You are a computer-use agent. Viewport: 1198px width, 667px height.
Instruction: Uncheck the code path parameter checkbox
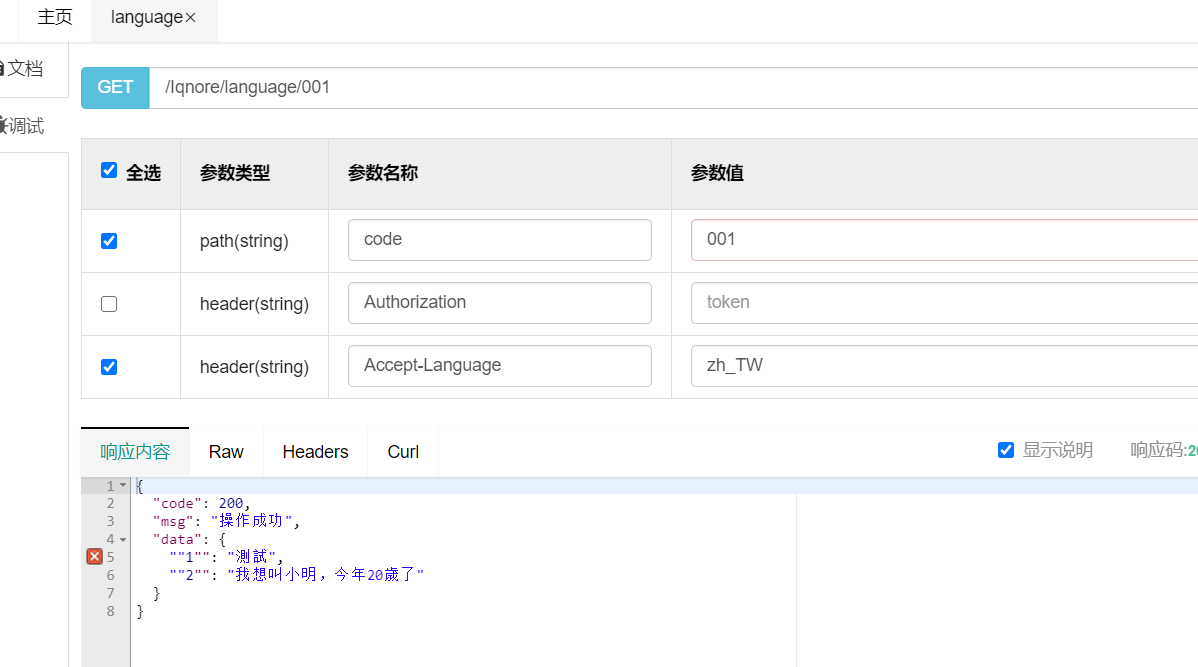[109, 241]
